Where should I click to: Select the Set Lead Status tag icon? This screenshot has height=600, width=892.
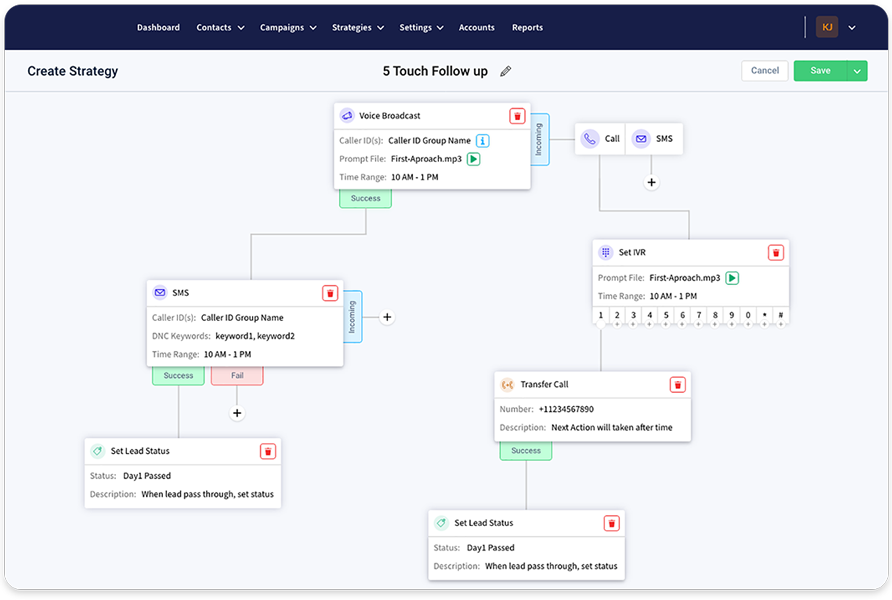[x=97, y=451]
